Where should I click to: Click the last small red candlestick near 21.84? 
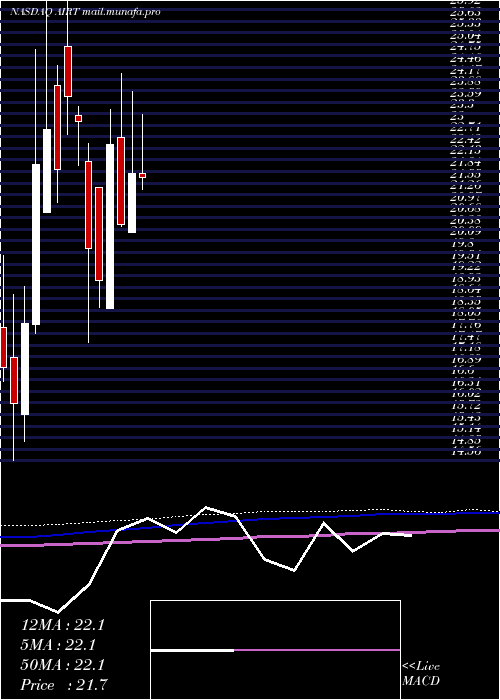tap(142, 175)
